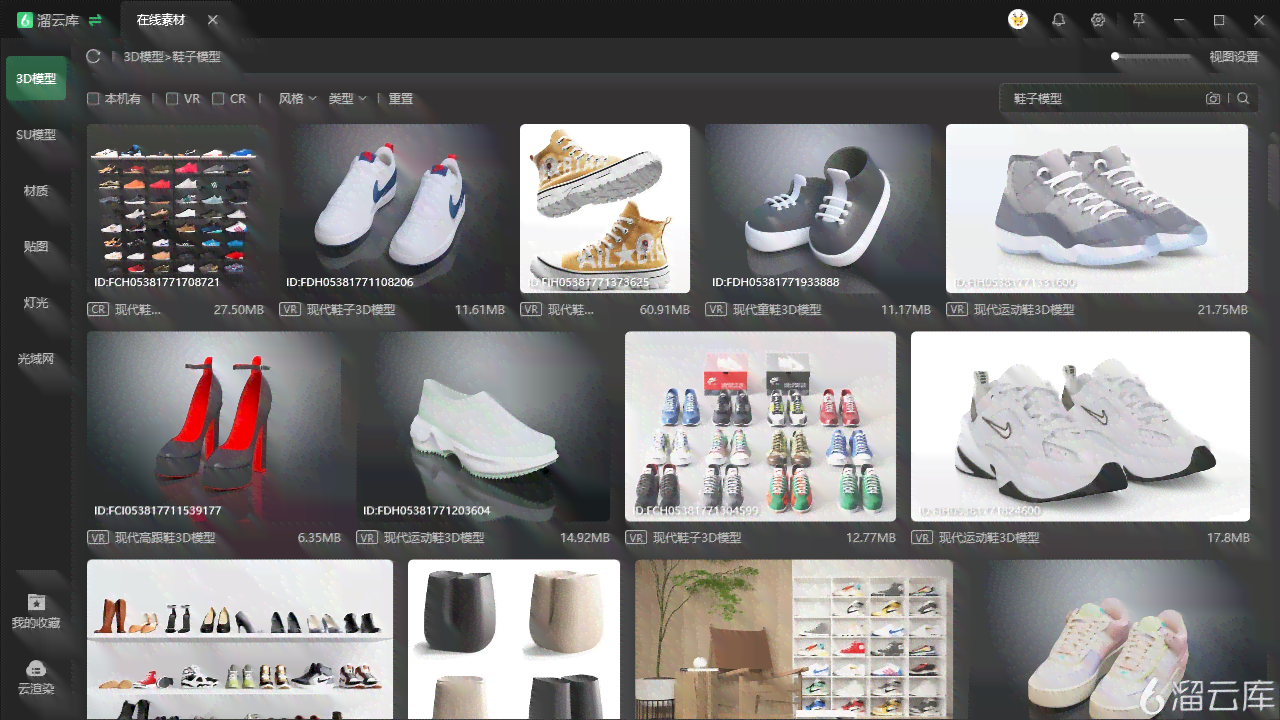Screen dimensions: 1280x720
Task: Click the 现代童鞋3D模型 title
Action: [777, 310]
